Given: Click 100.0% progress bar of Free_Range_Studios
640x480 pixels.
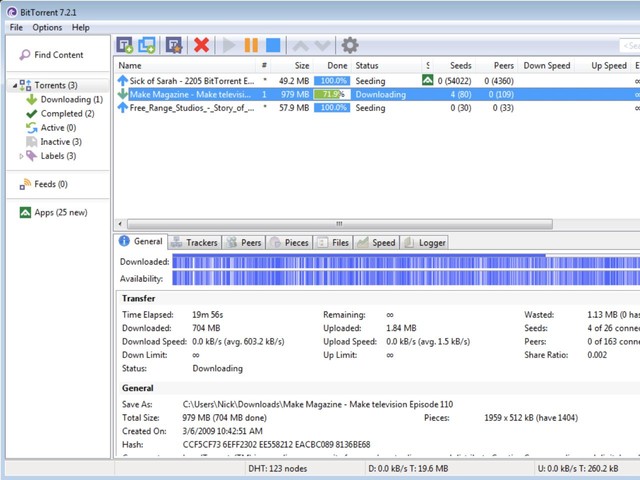Looking at the screenshot, I should (x=332, y=108).
